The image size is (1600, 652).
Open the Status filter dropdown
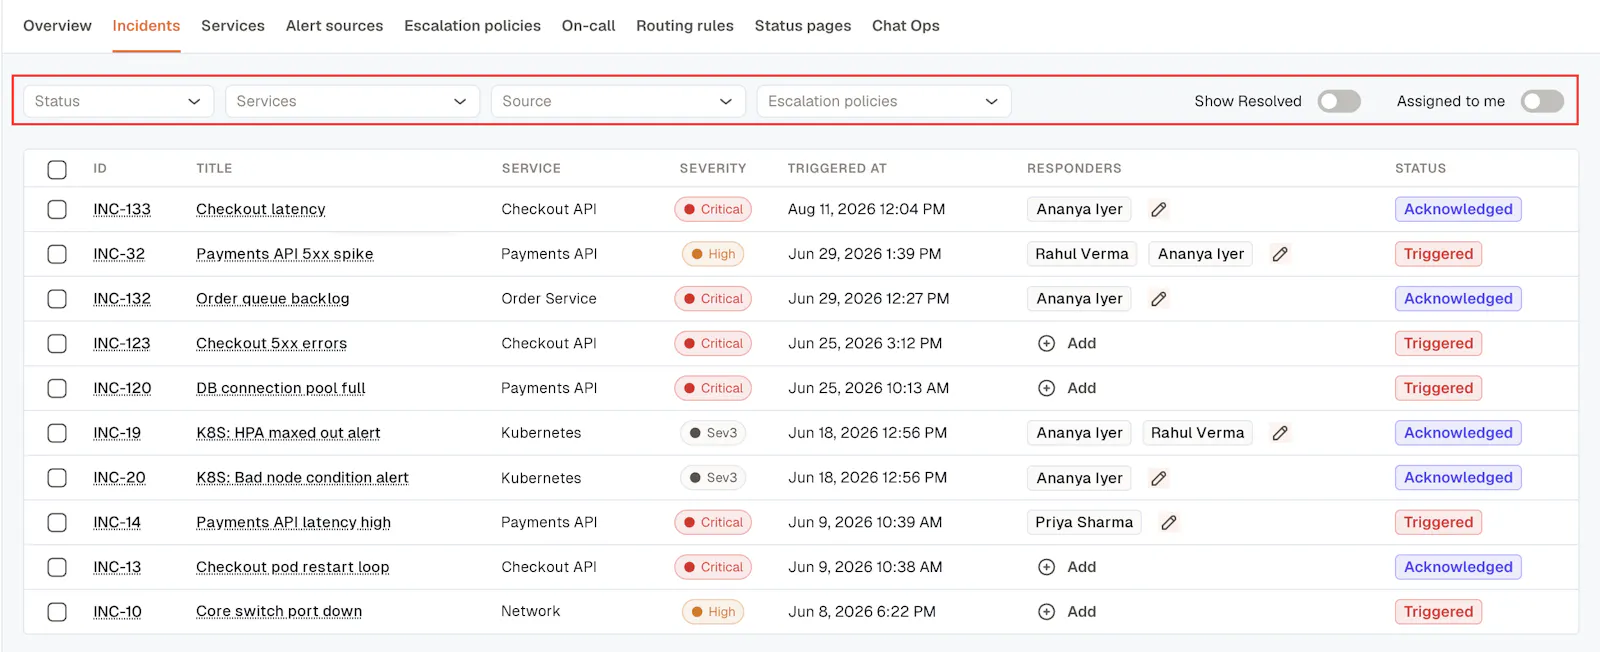pyautogui.click(x=118, y=101)
